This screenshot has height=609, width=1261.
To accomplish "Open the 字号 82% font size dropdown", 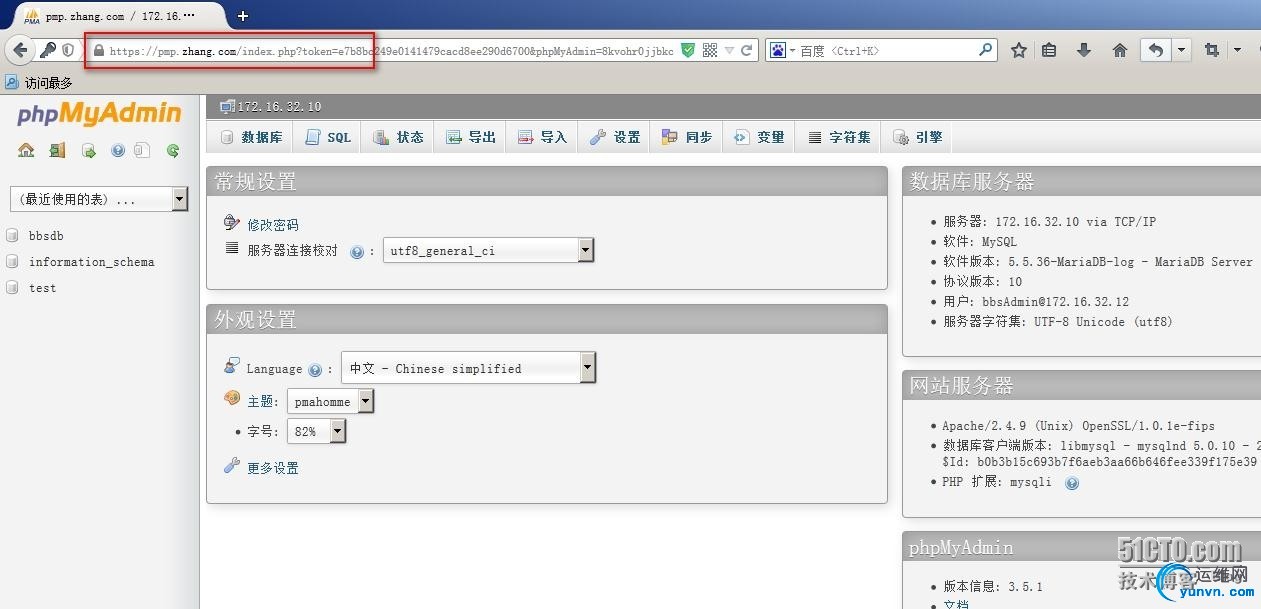I will 317,431.
